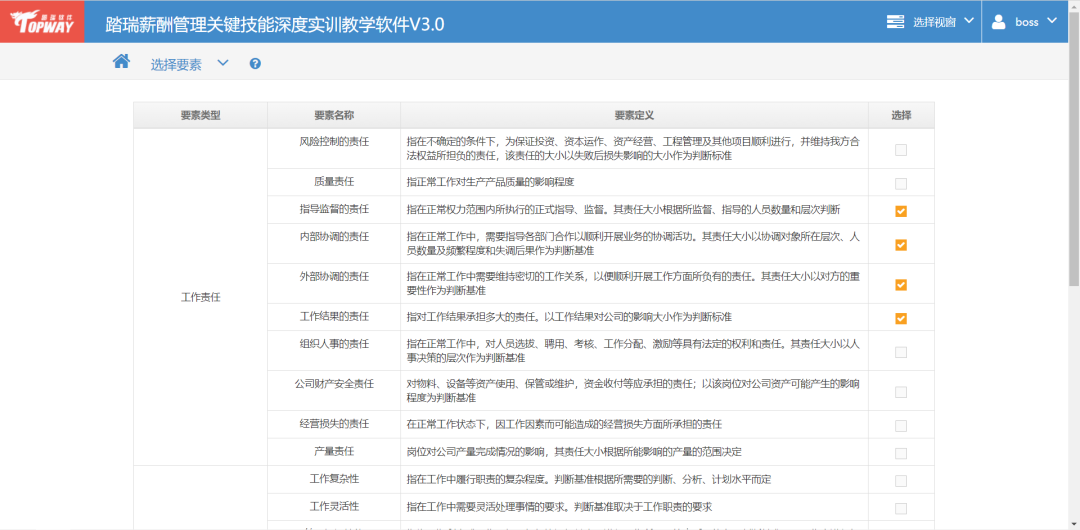Expand the 选择要素 chevron dropdown
The width and height of the screenshot is (1080, 530).
pyautogui.click(x=223, y=63)
